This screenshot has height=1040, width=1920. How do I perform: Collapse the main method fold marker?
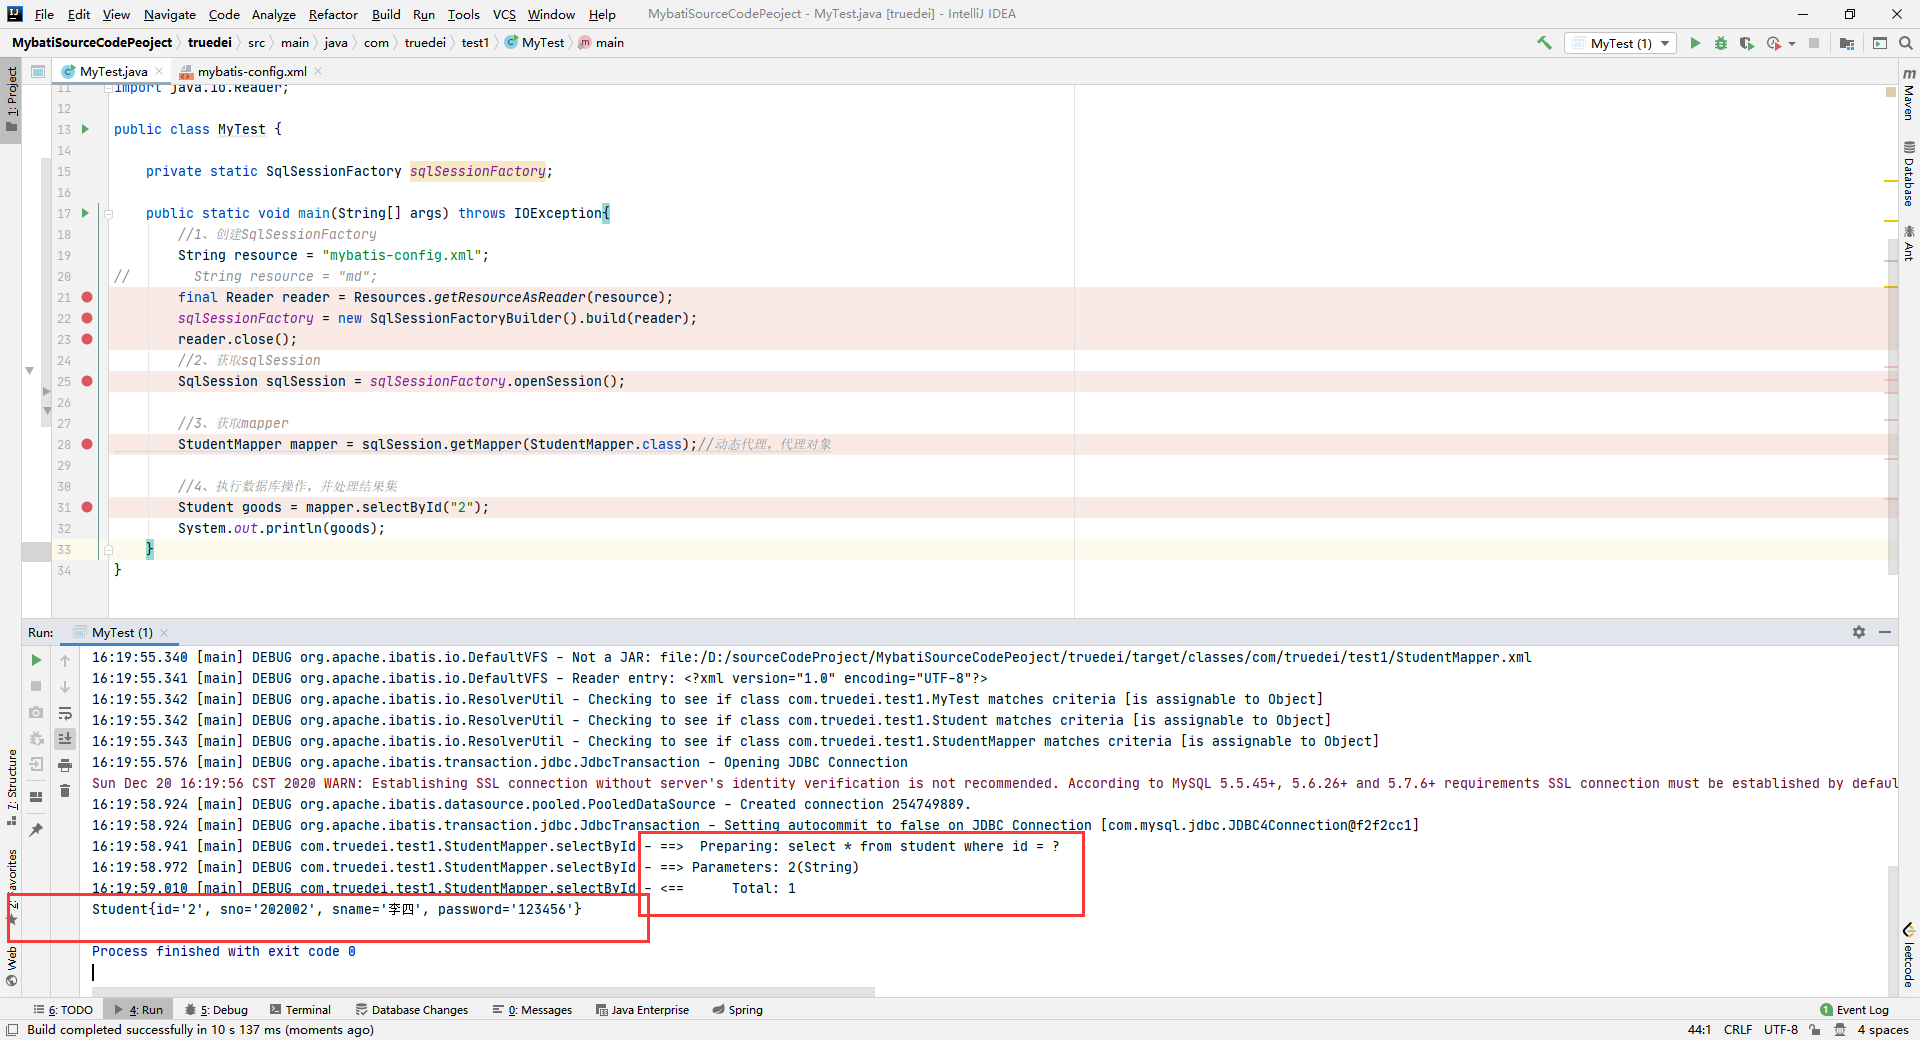pyautogui.click(x=109, y=213)
